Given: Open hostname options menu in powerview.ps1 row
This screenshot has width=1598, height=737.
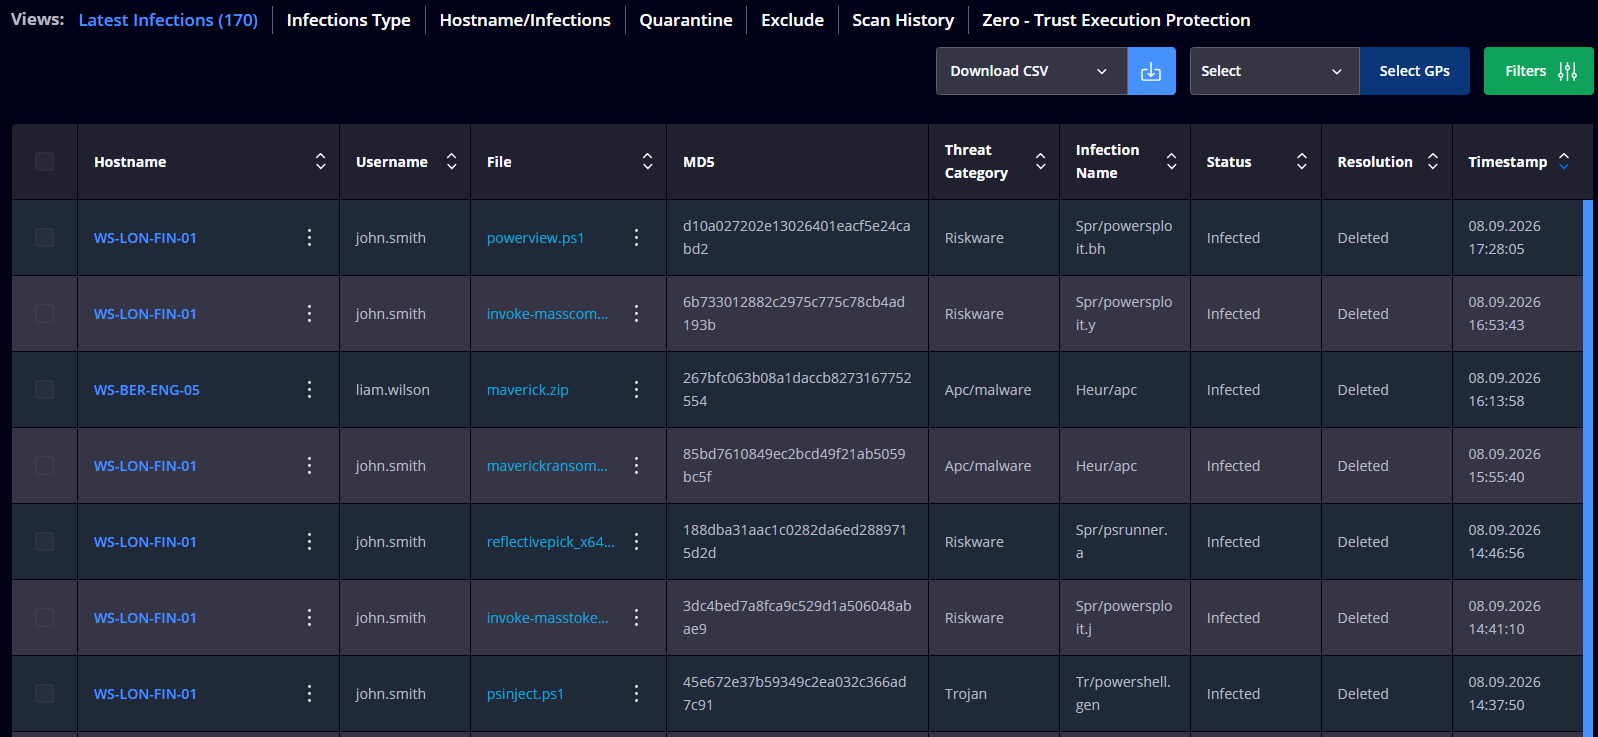Looking at the screenshot, I should click(309, 237).
